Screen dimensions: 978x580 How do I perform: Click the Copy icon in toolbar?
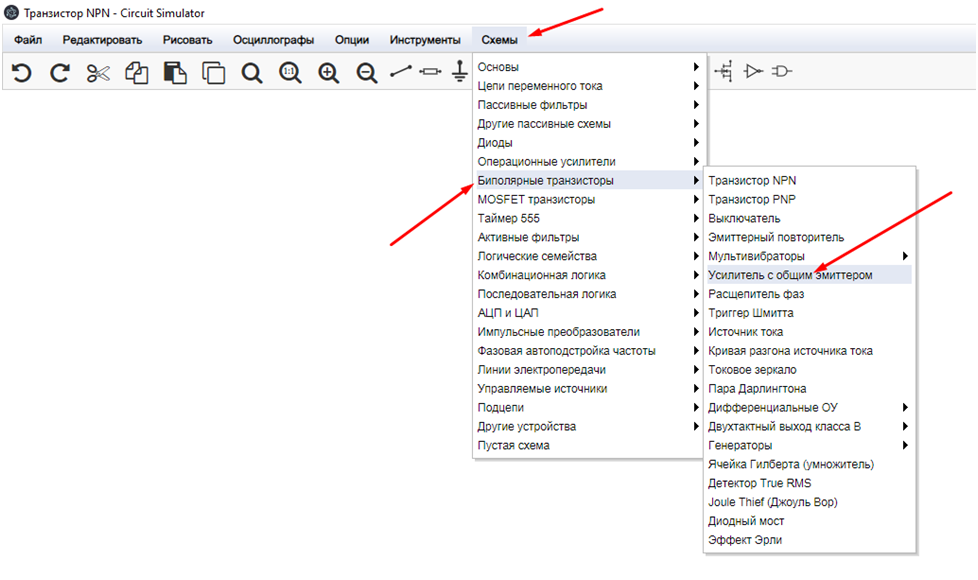point(137,73)
